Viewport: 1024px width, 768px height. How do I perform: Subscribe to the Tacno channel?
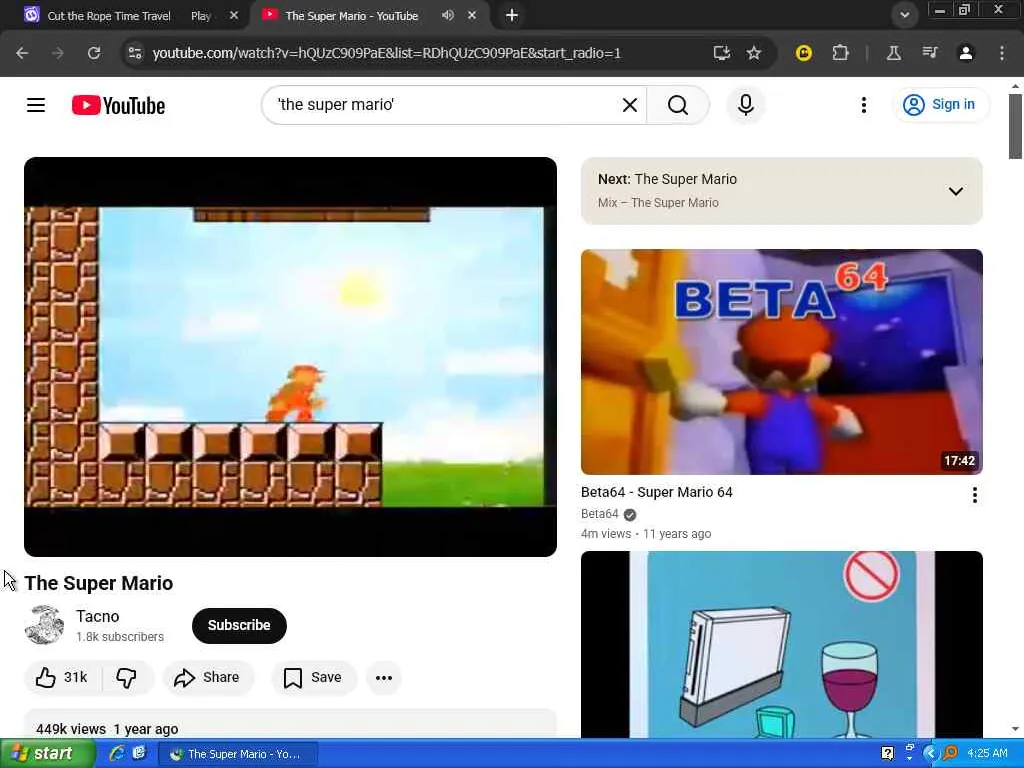pyautogui.click(x=239, y=626)
